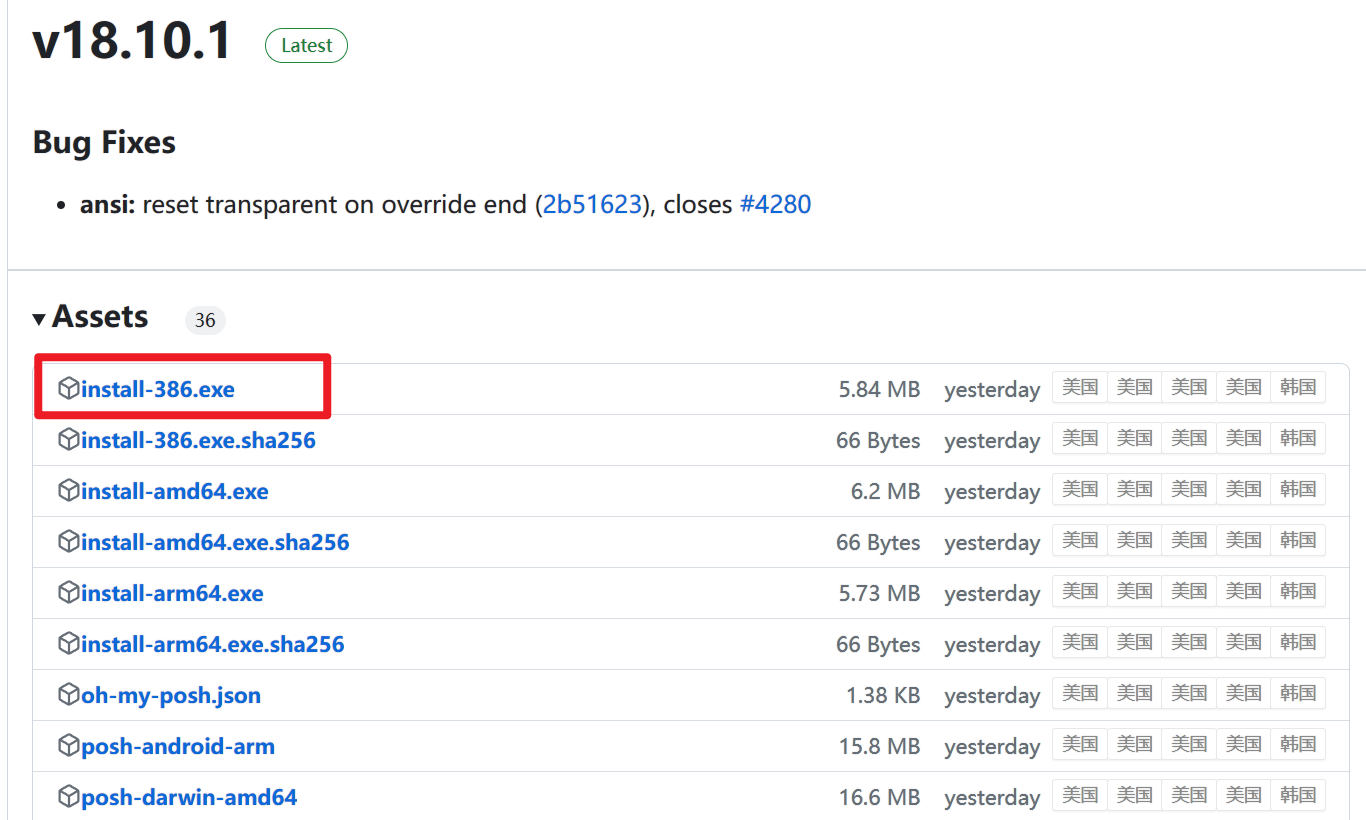
Task: Click the 韩国 mirror button for posh-darwin-amd64
Action: coord(1298,795)
